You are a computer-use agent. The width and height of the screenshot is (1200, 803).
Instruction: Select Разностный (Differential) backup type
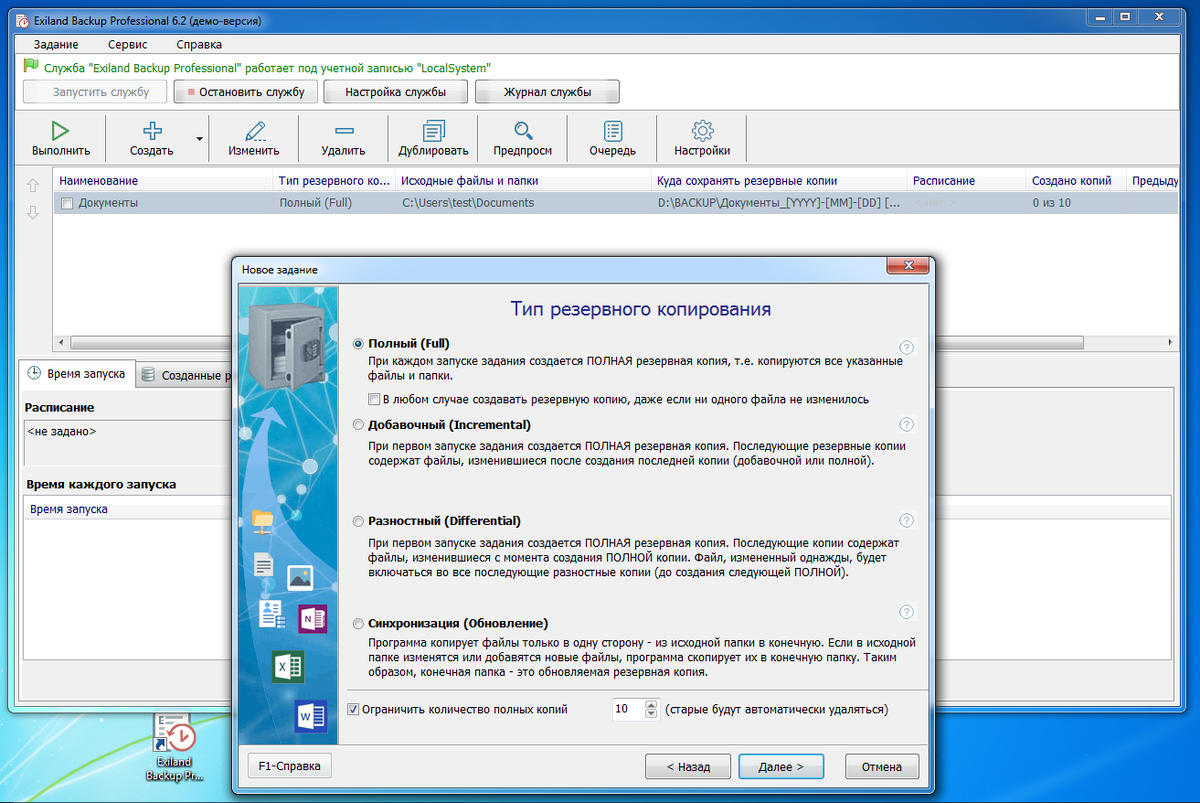click(x=358, y=521)
